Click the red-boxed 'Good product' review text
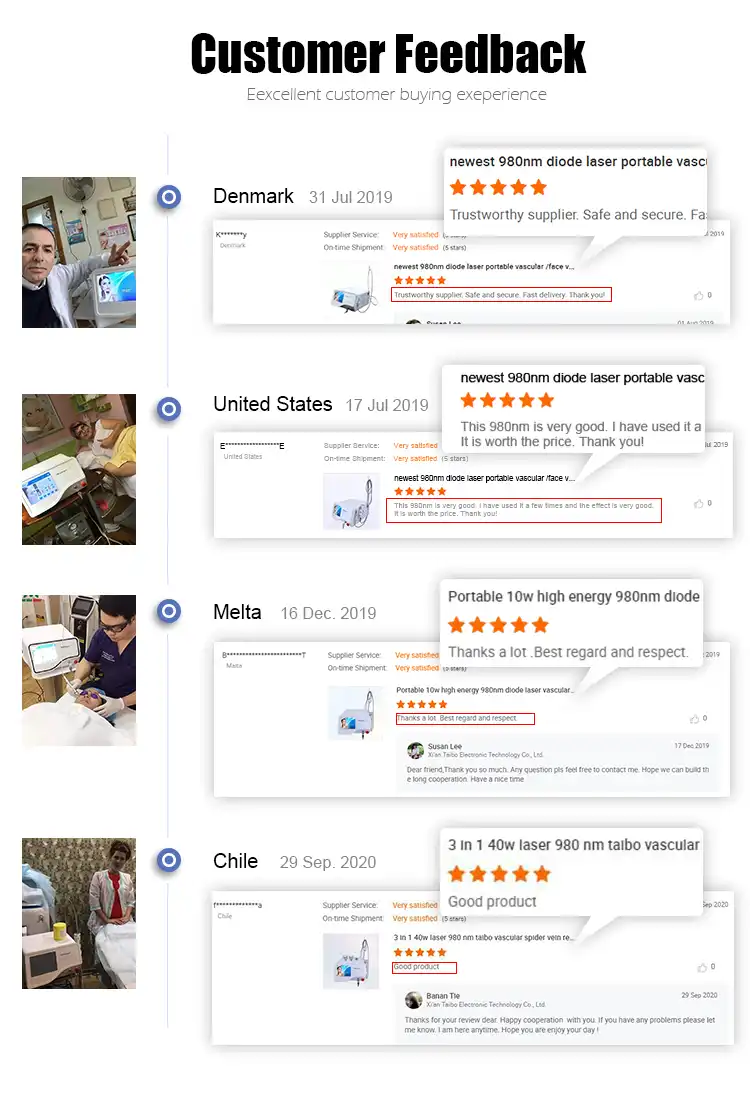Image resolution: width=750 pixels, height=1095 pixels. [x=424, y=967]
